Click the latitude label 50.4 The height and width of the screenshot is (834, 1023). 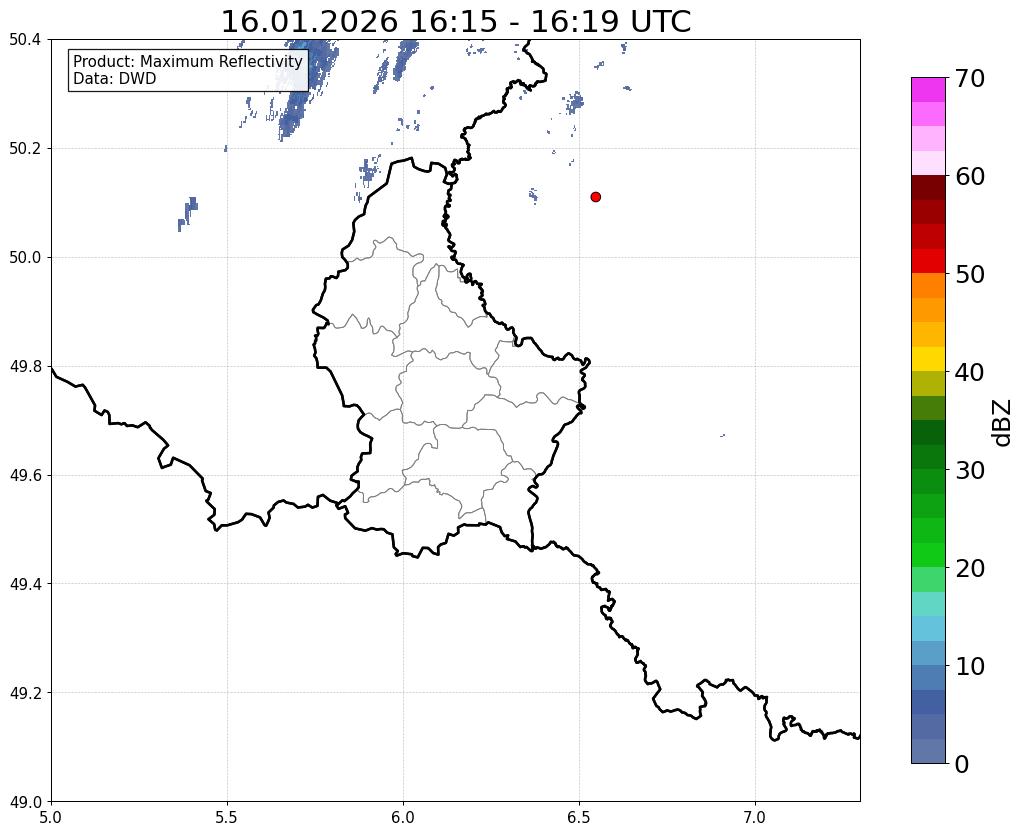[25, 40]
